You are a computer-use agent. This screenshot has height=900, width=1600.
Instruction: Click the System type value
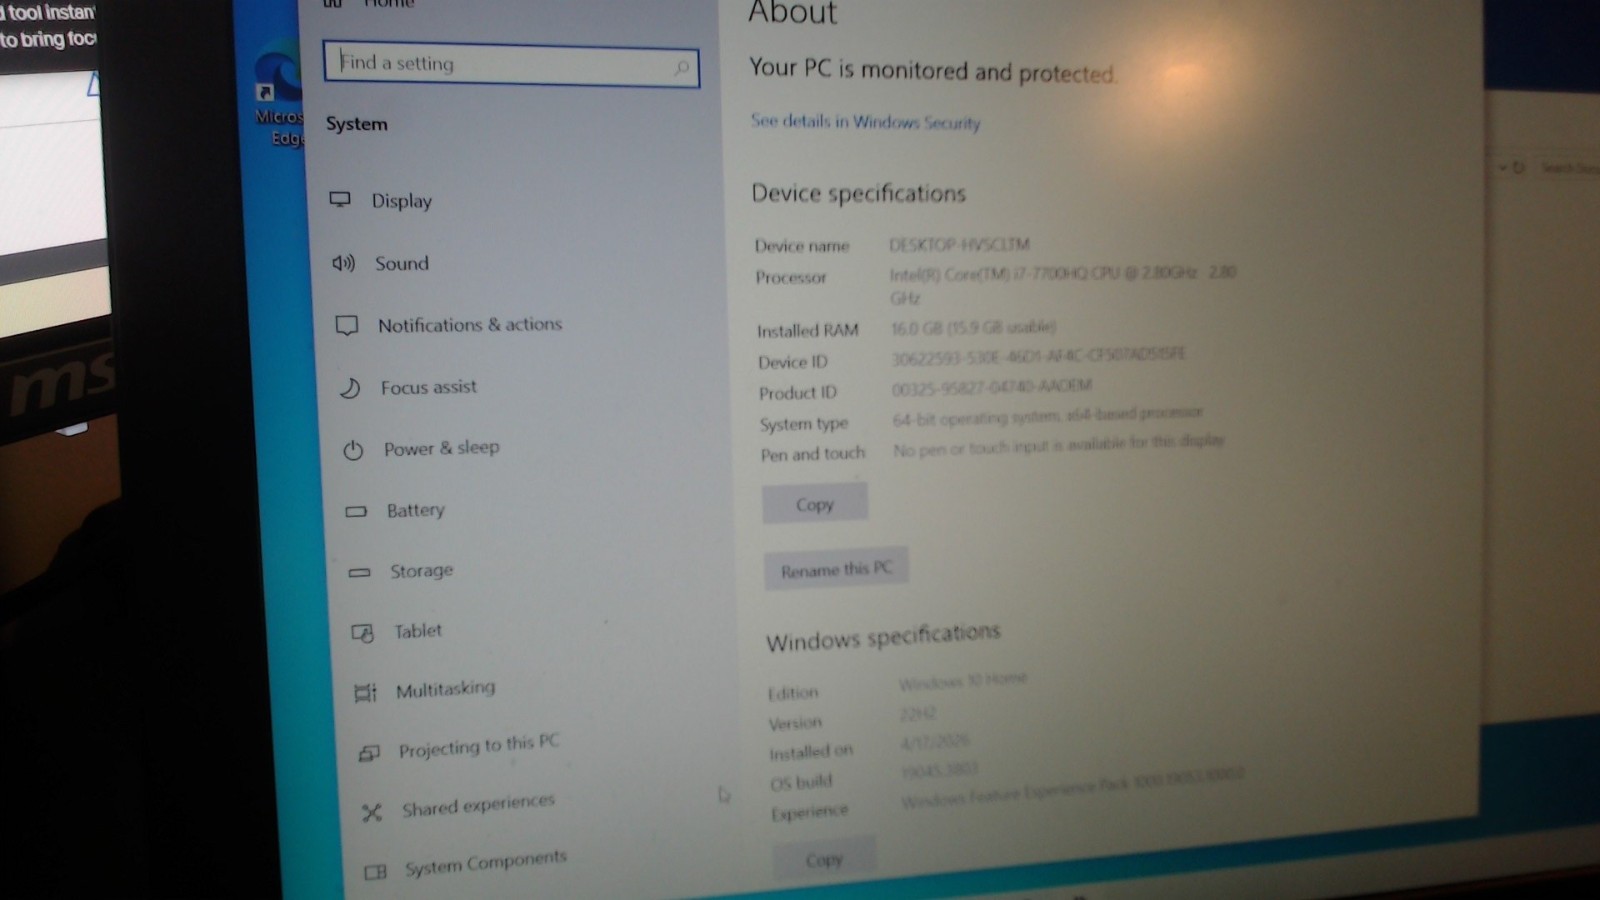click(x=1048, y=416)
